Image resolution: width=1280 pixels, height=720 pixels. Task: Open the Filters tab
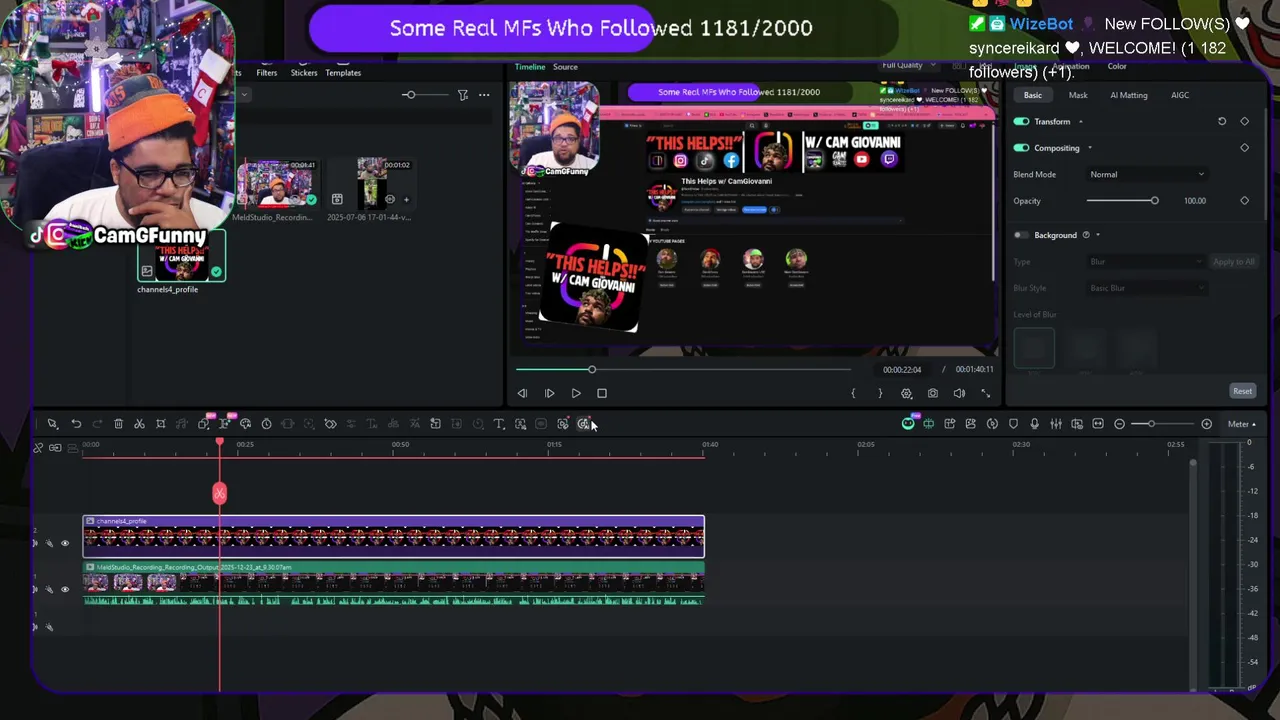(x=267, y=72)
